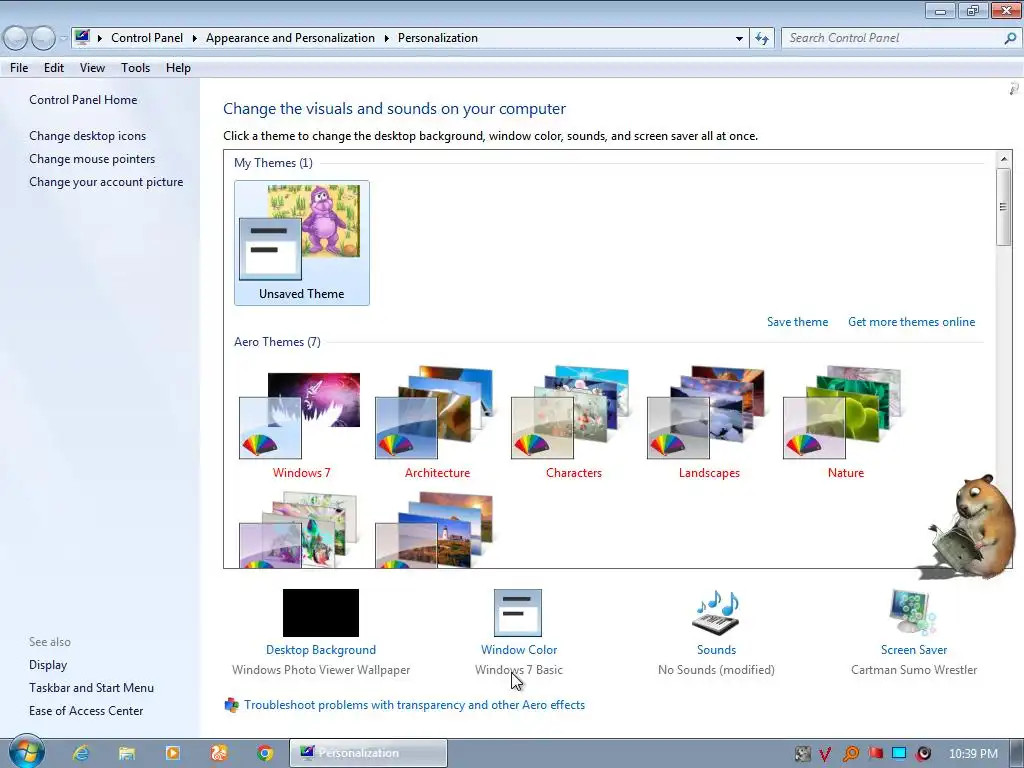
Task: Click the clock showing 10:39 PM
Action: (x=973, y=754)
